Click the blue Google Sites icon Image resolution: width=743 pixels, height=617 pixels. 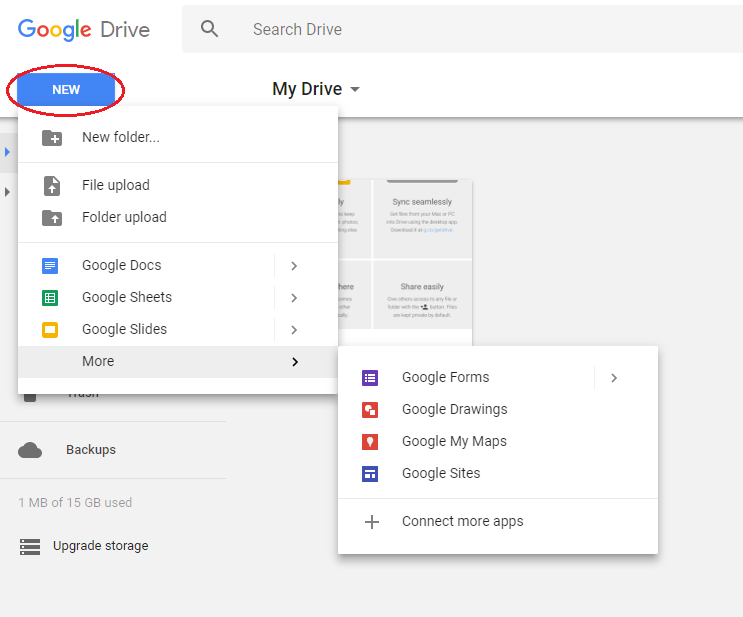370,474
